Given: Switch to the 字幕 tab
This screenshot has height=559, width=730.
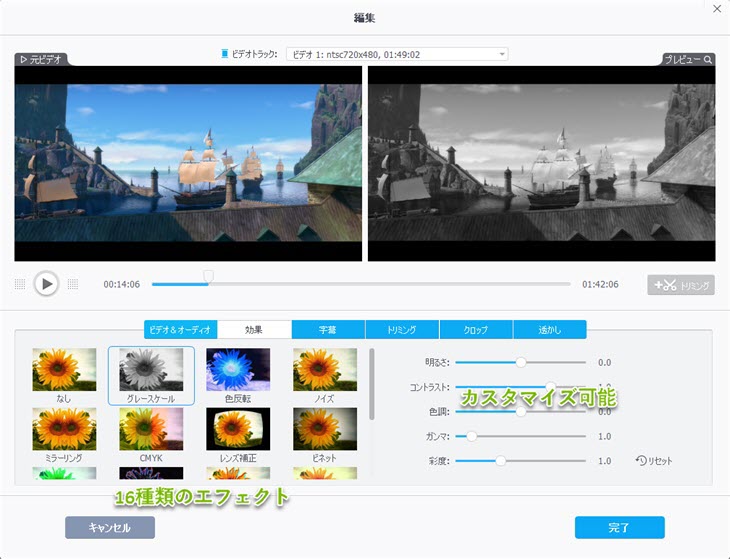Looking at the screenshot, I should 328,330.
